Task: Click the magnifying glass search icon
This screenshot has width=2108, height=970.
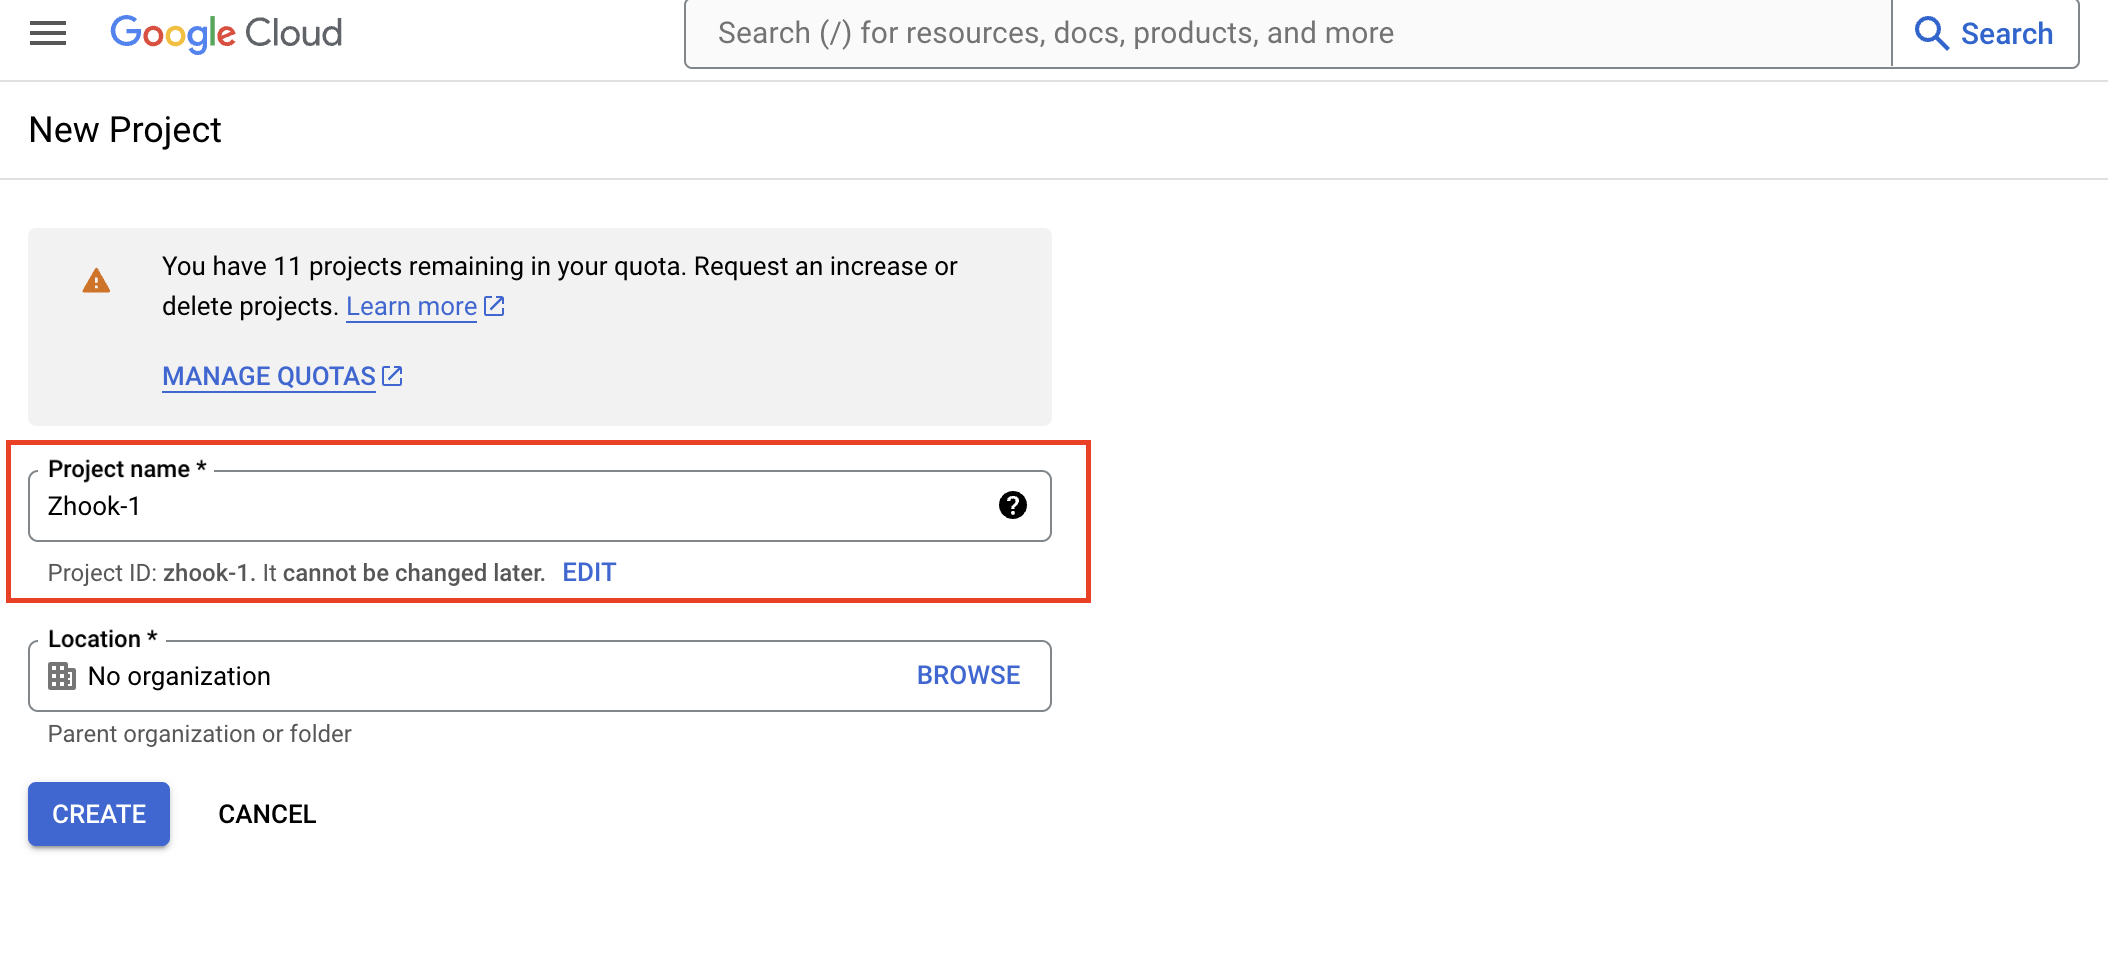Action: pyautogui.click(x=1930, y=34)
